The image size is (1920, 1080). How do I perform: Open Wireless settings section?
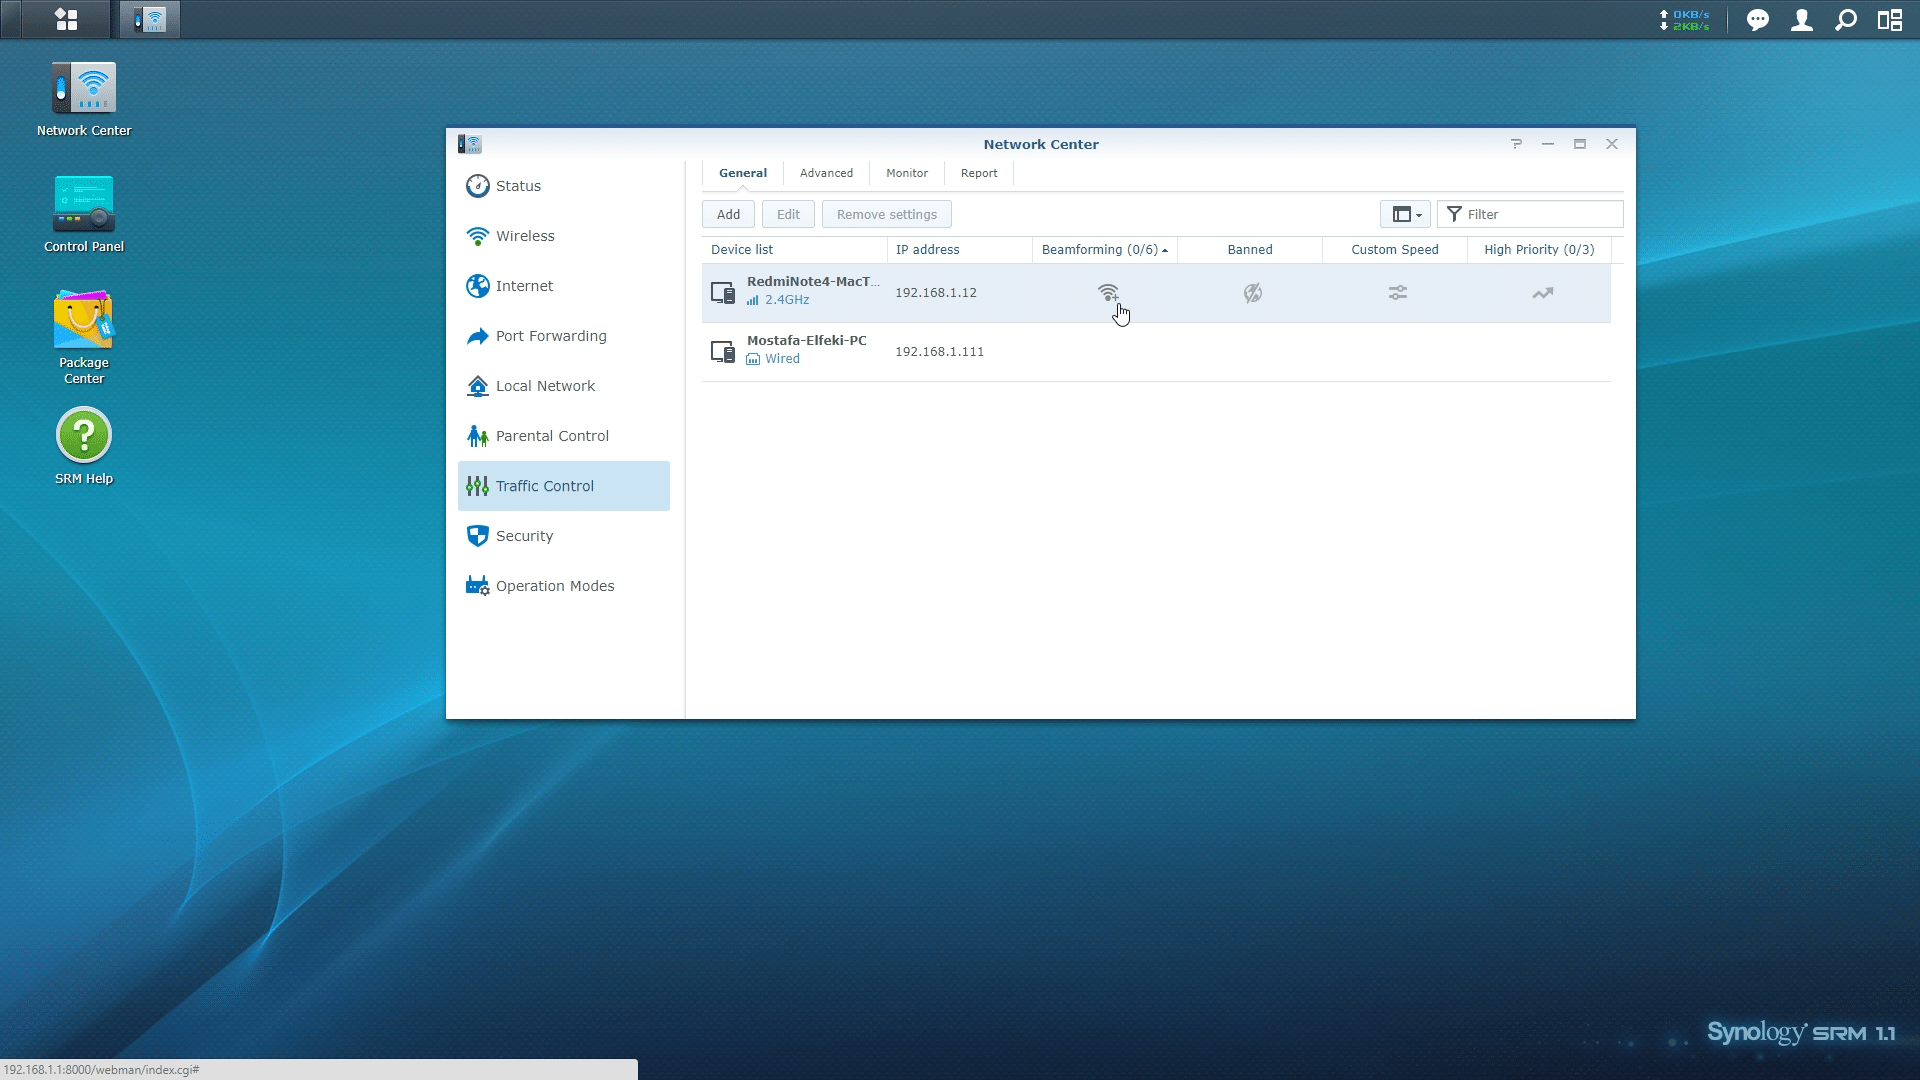pyautogui.click(x=564, y=236)
